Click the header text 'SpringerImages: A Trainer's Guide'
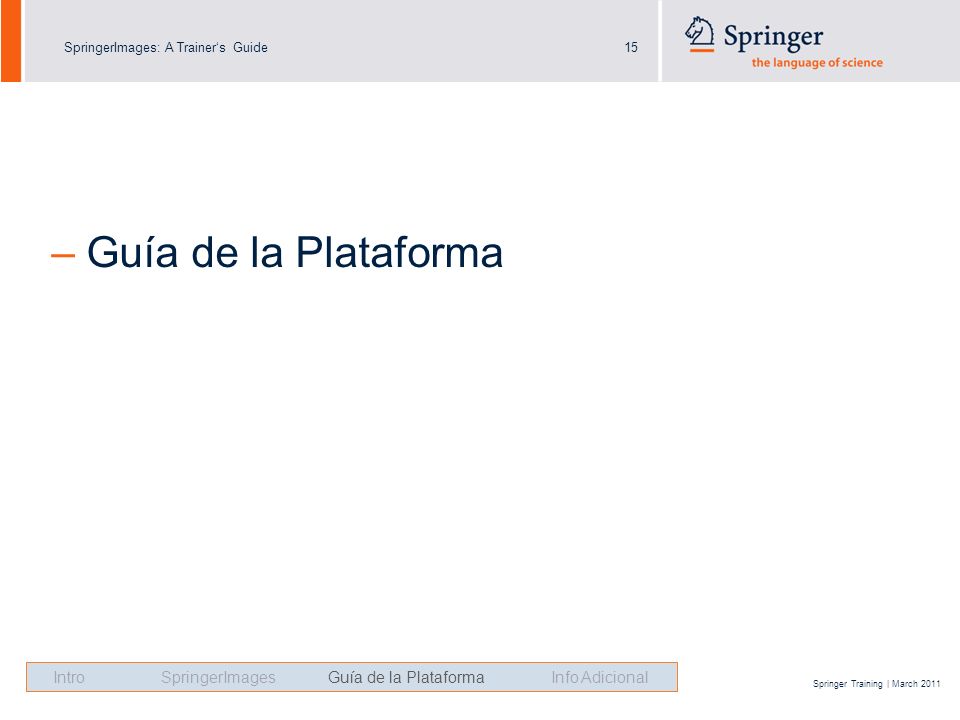The width and height of the screenshot is (960, 720). 165,47
